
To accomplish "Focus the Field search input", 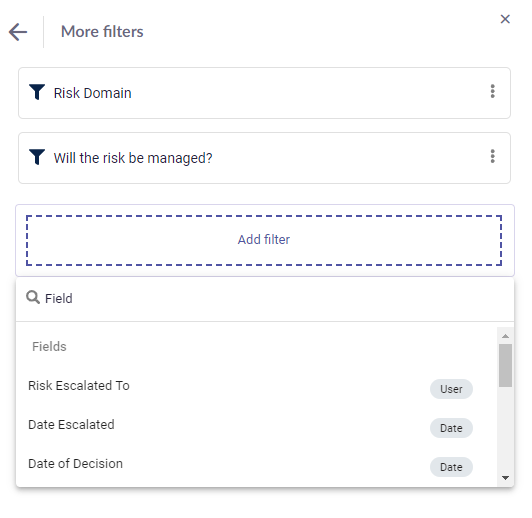I will (265, 299).
